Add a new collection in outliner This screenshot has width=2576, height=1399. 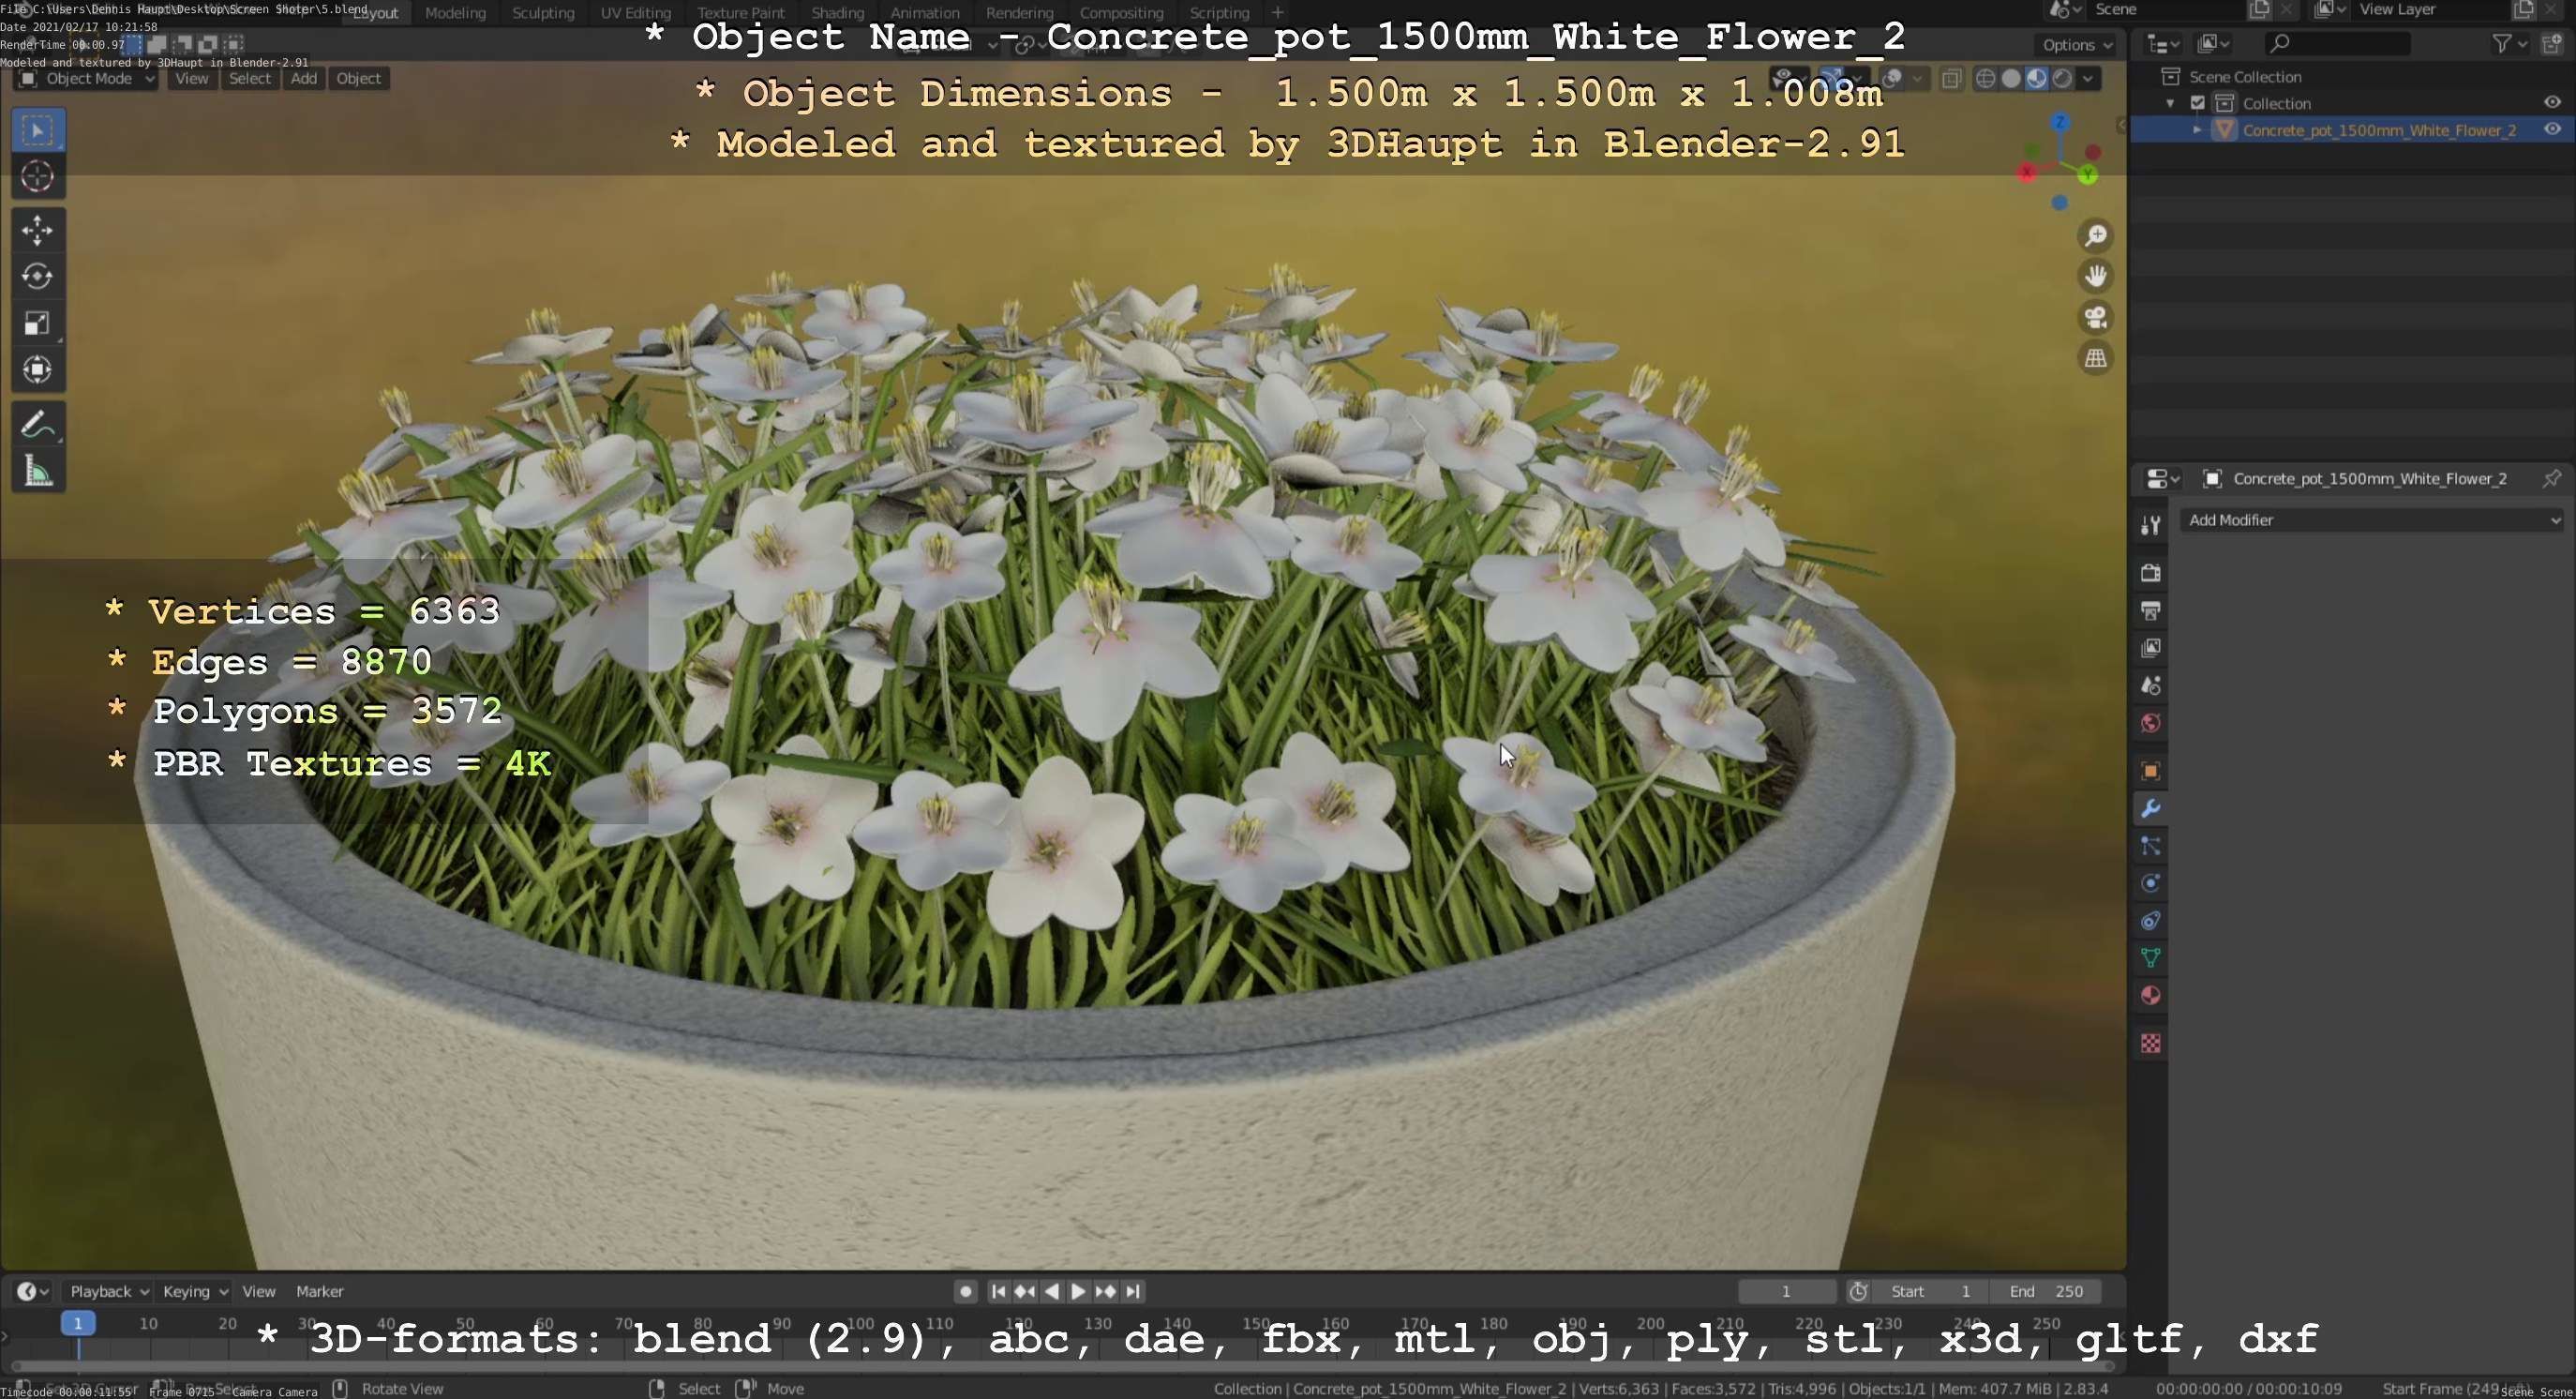(2551, 43)
